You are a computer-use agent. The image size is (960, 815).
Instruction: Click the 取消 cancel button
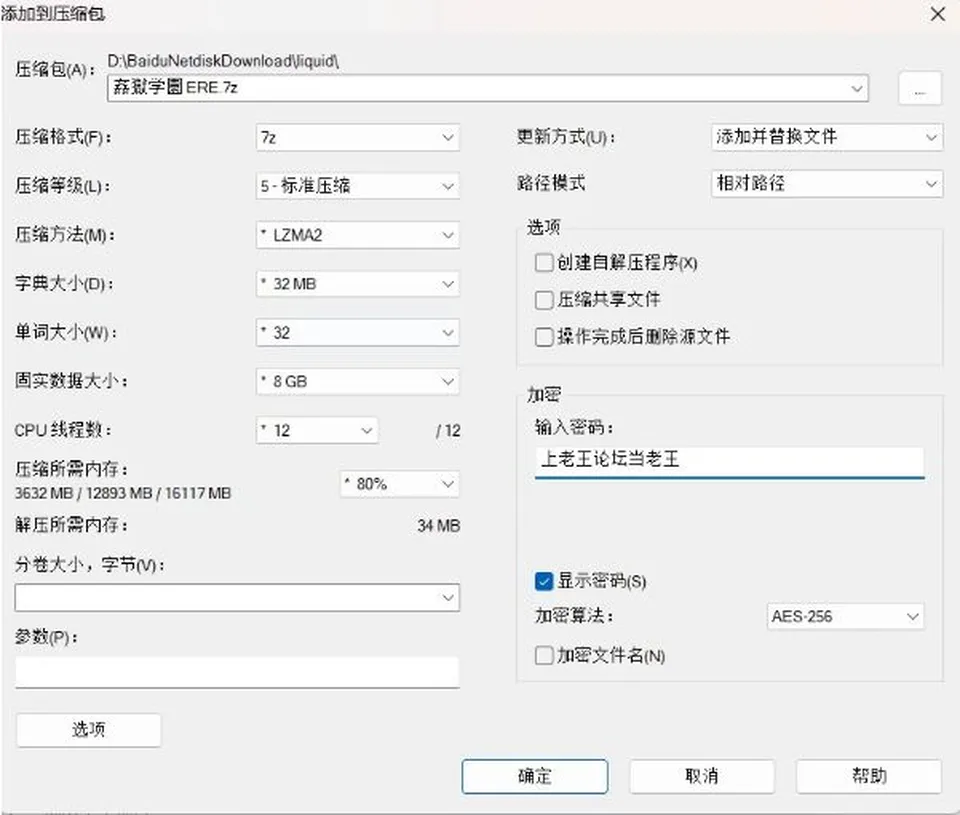[702, 776]
